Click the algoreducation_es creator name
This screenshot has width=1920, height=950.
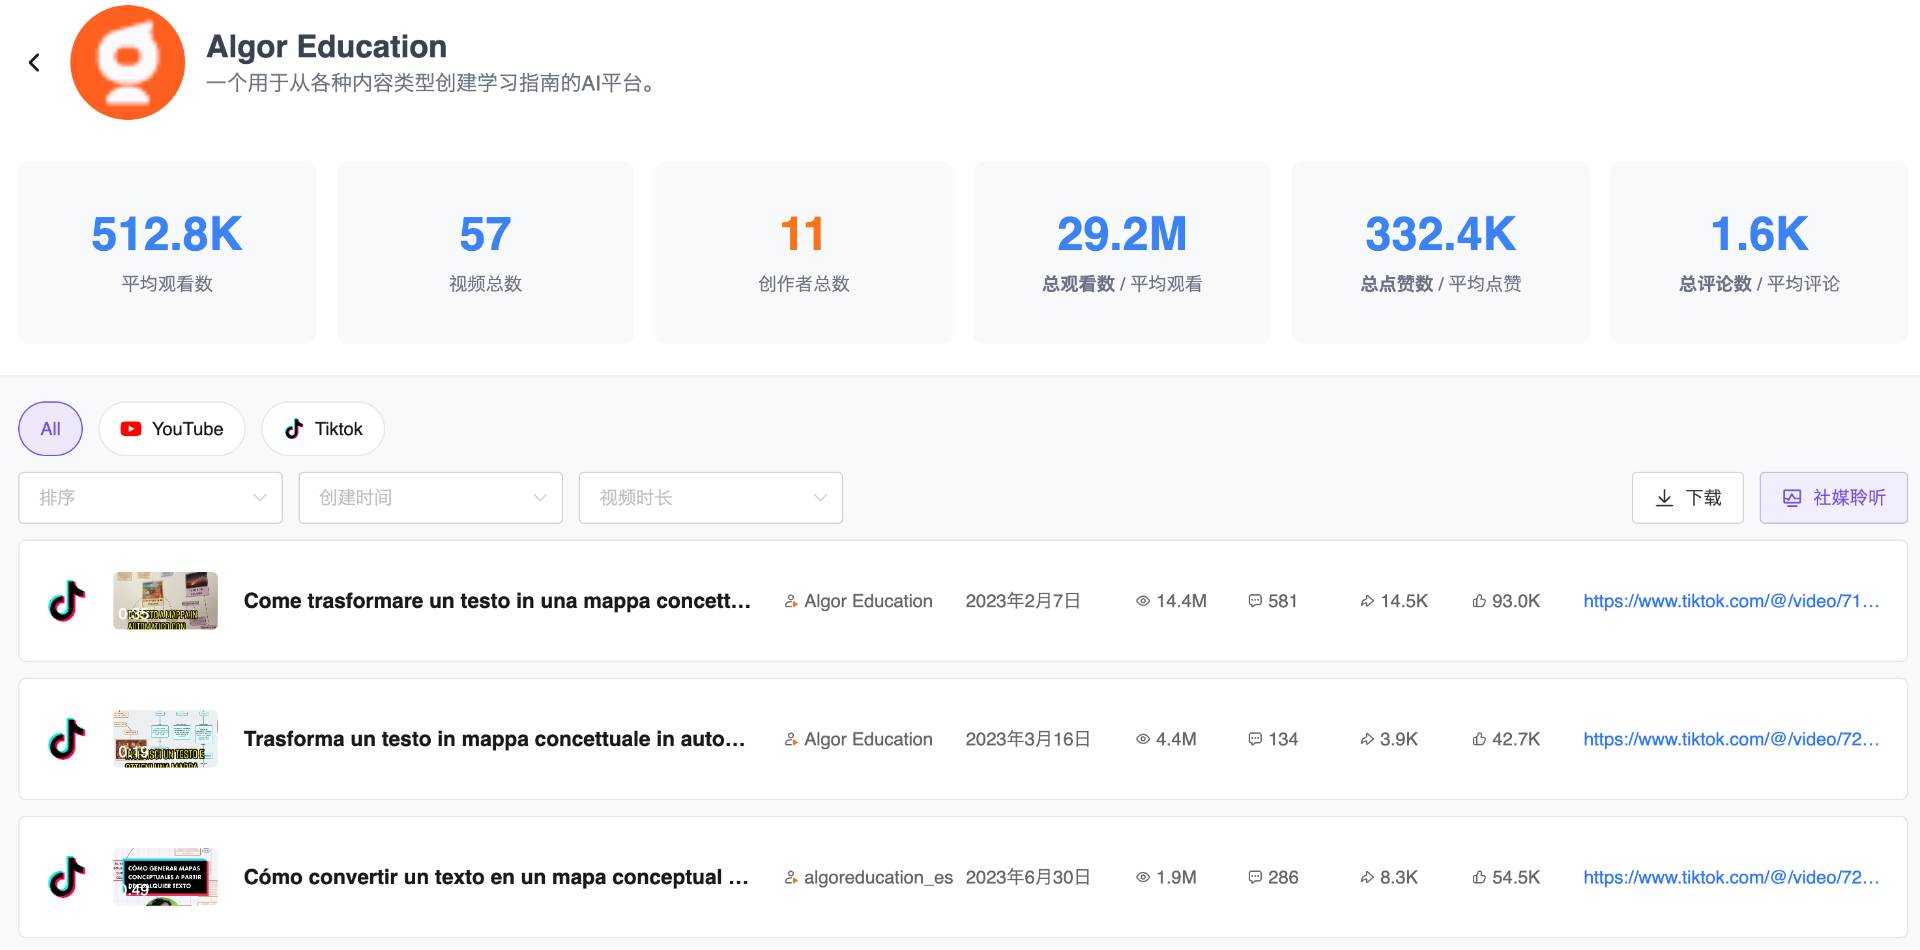pos(878,877)
